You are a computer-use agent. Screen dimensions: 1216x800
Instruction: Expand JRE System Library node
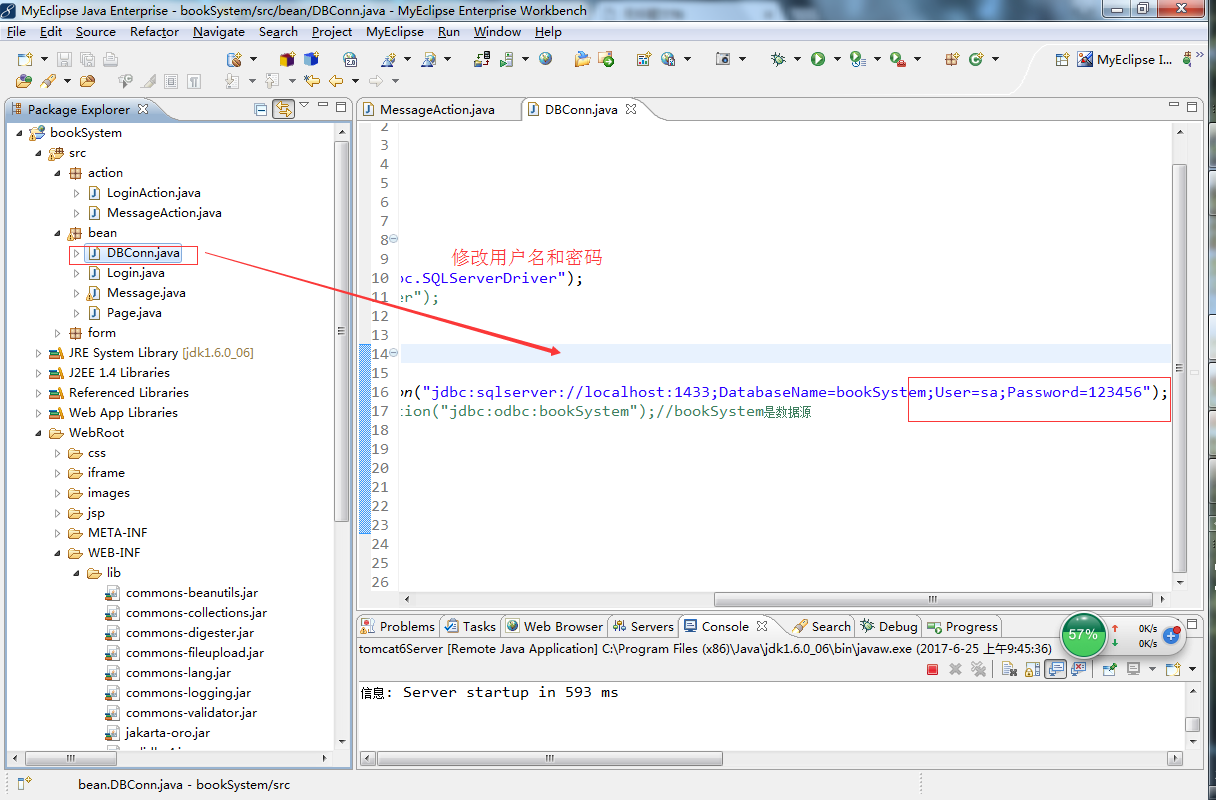pyautogui.click(x=39, y=353)
